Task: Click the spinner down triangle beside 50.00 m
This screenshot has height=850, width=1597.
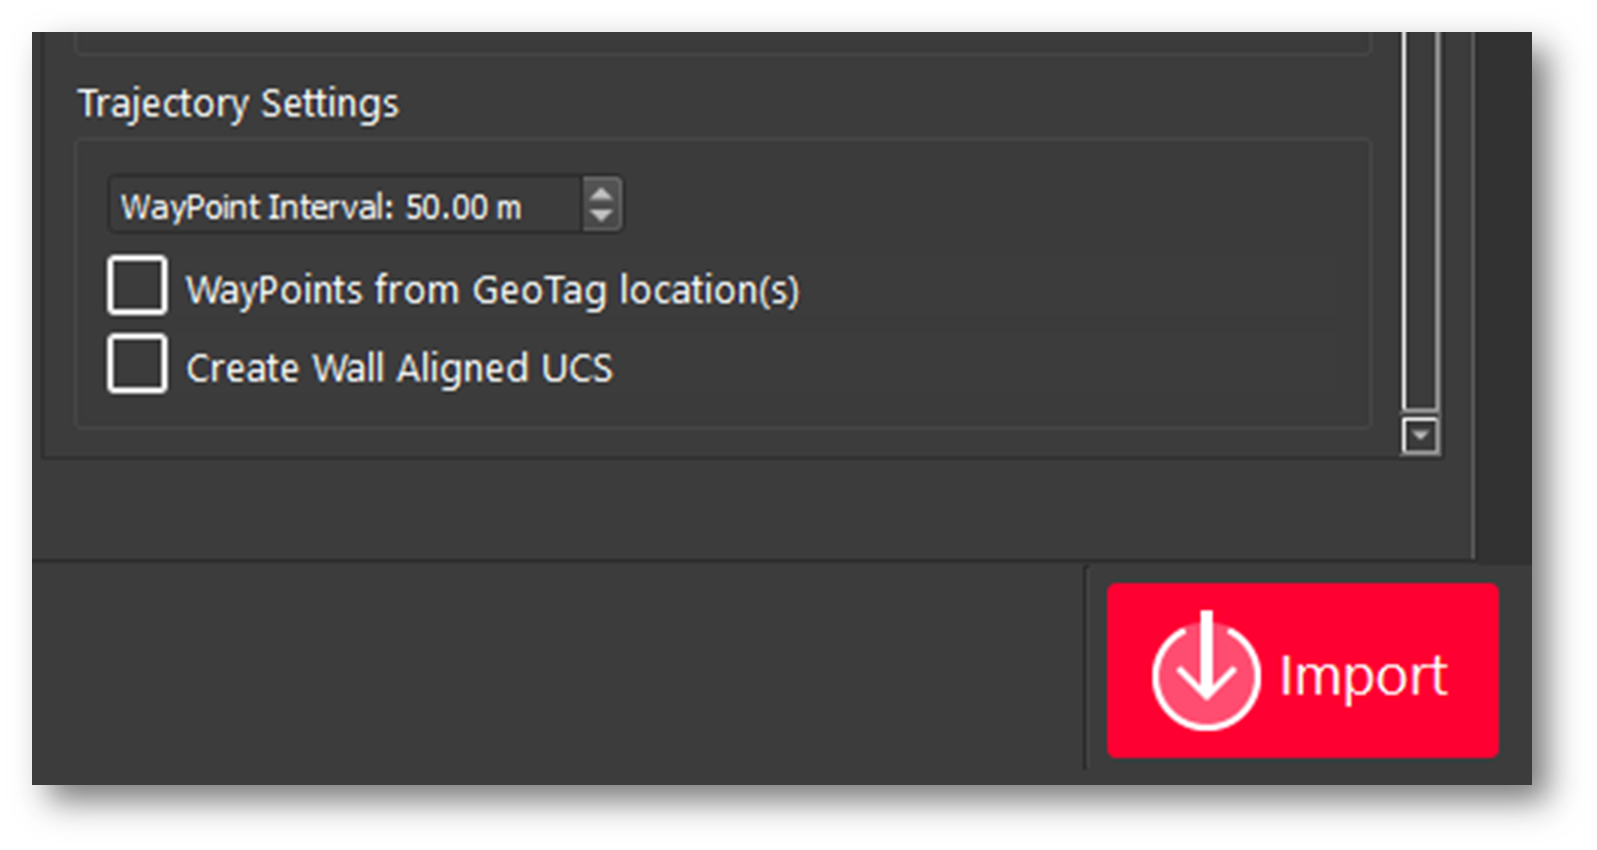Action: pos(601,216)
